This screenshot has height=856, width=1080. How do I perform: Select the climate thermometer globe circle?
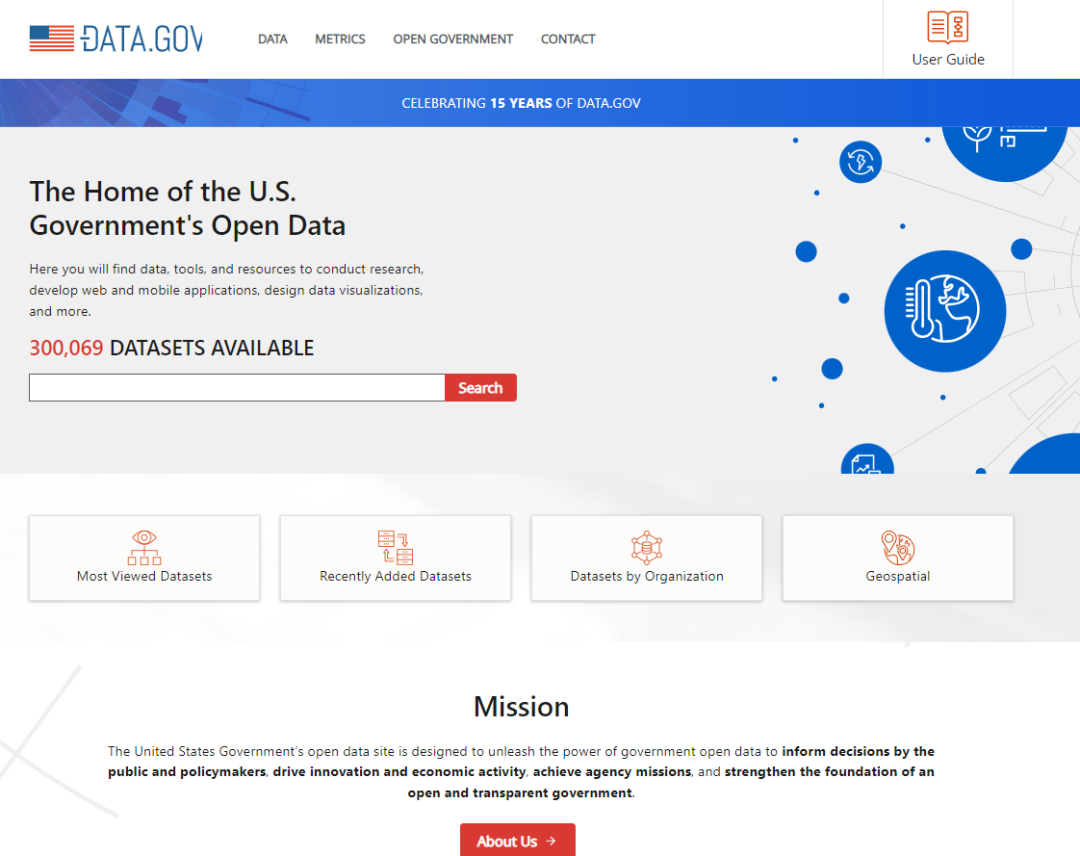click(x=945, y=311)
